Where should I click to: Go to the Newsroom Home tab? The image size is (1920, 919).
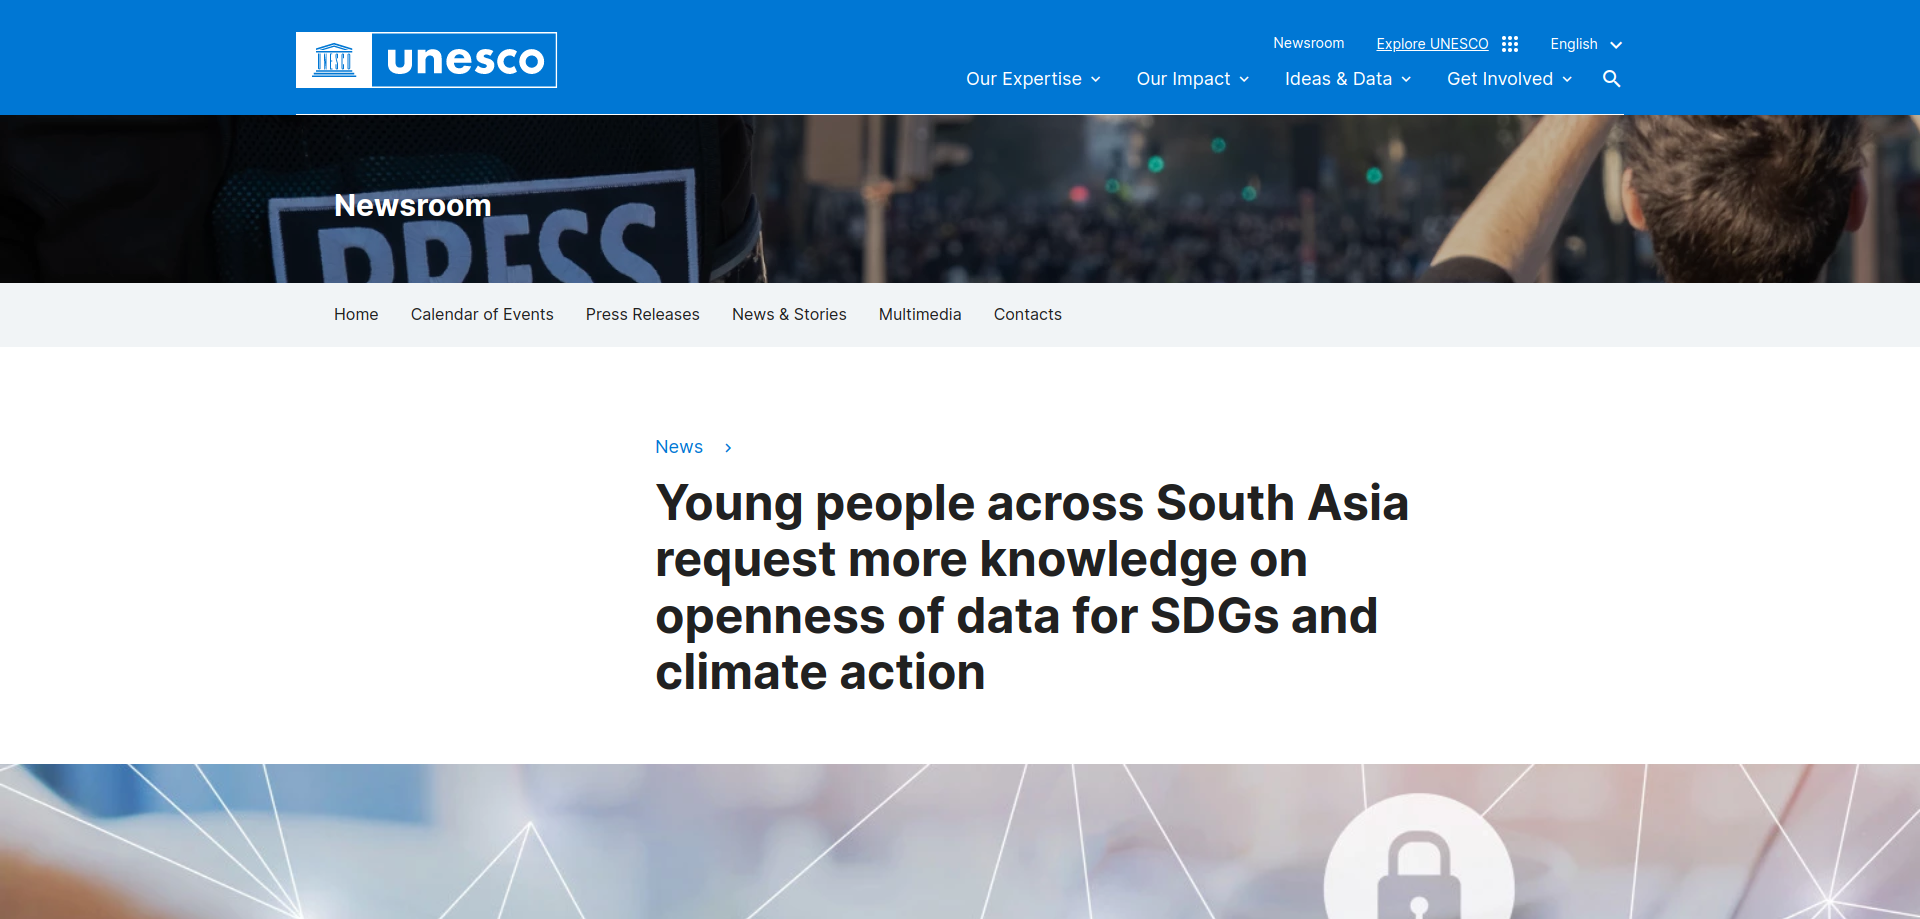[x=356, y=314]
